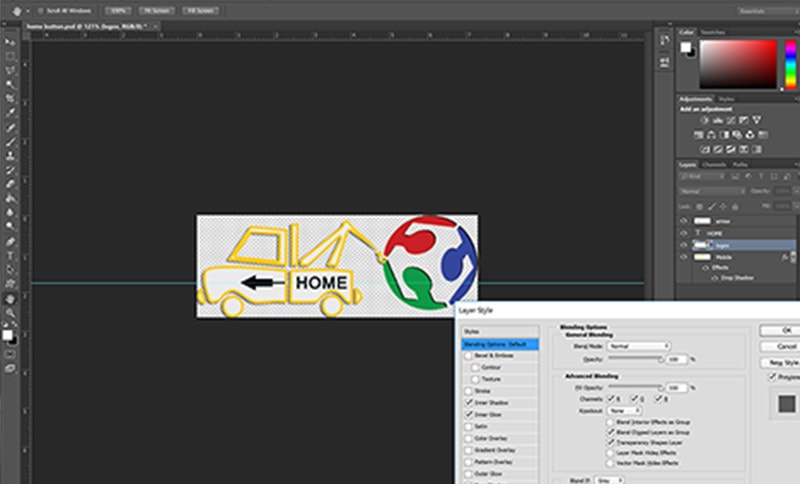Select the Crop tool

point(10,98)
